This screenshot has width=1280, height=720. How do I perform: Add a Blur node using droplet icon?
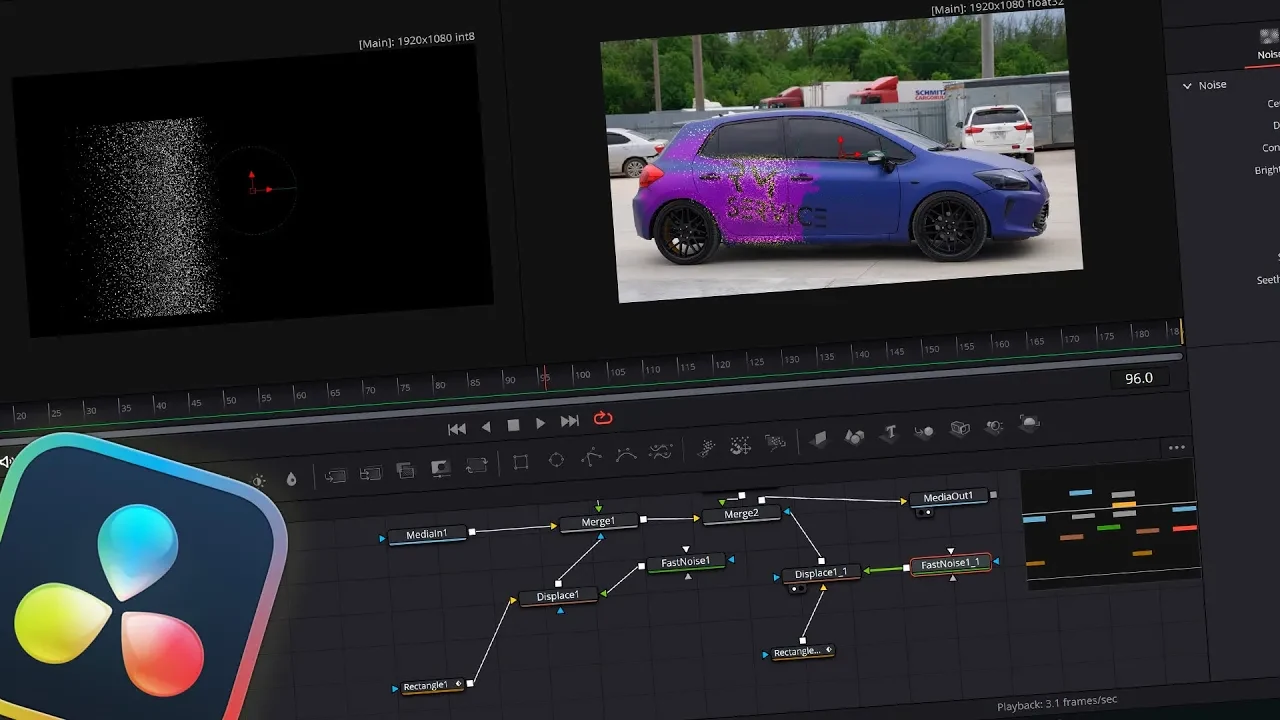tap(291, 479)
